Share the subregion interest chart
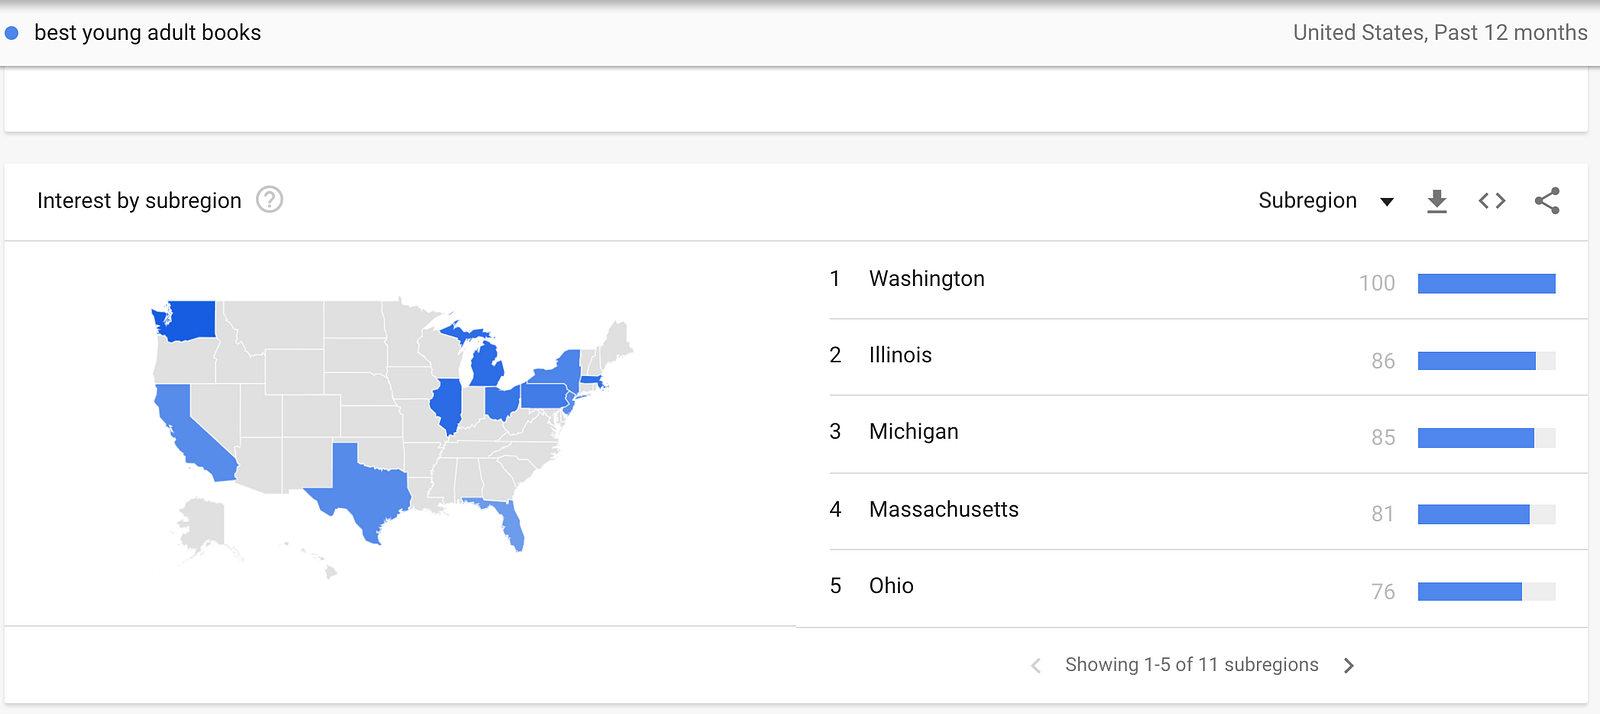This screenshot has height=714, width=1600. click(x=1547, y=201)
